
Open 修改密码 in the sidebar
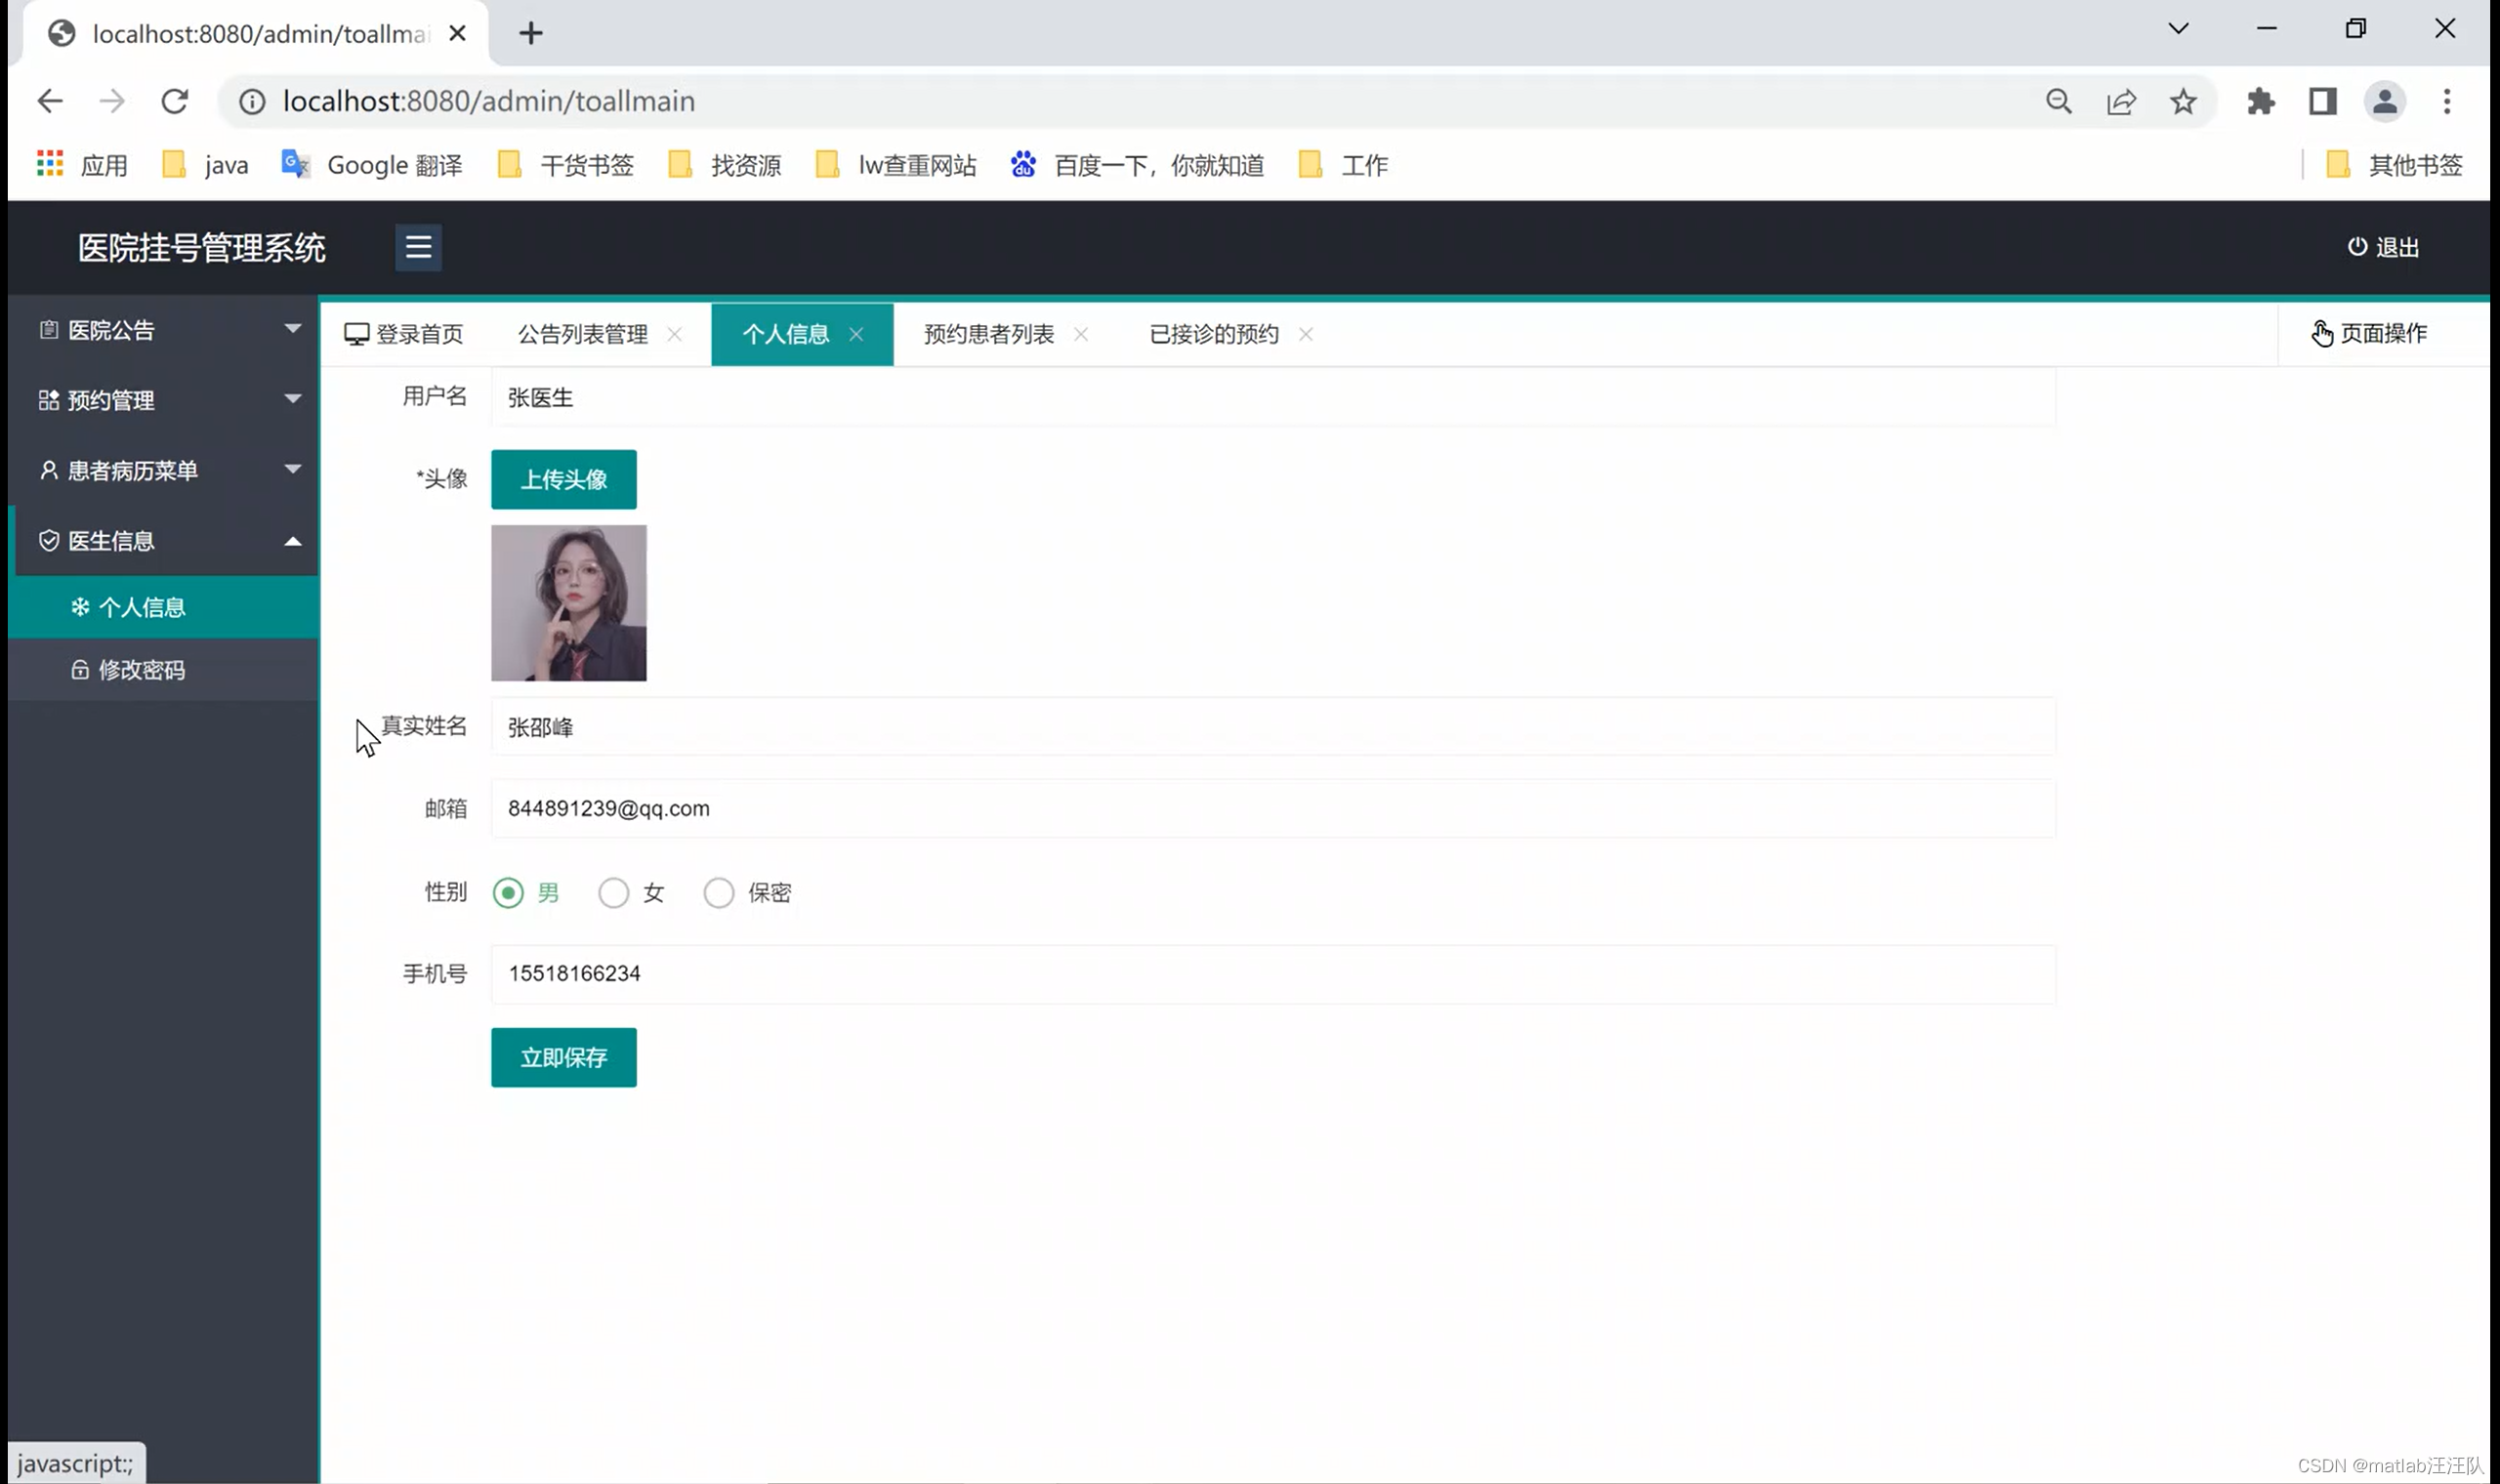pyautogui.click(x=140, y=670)
